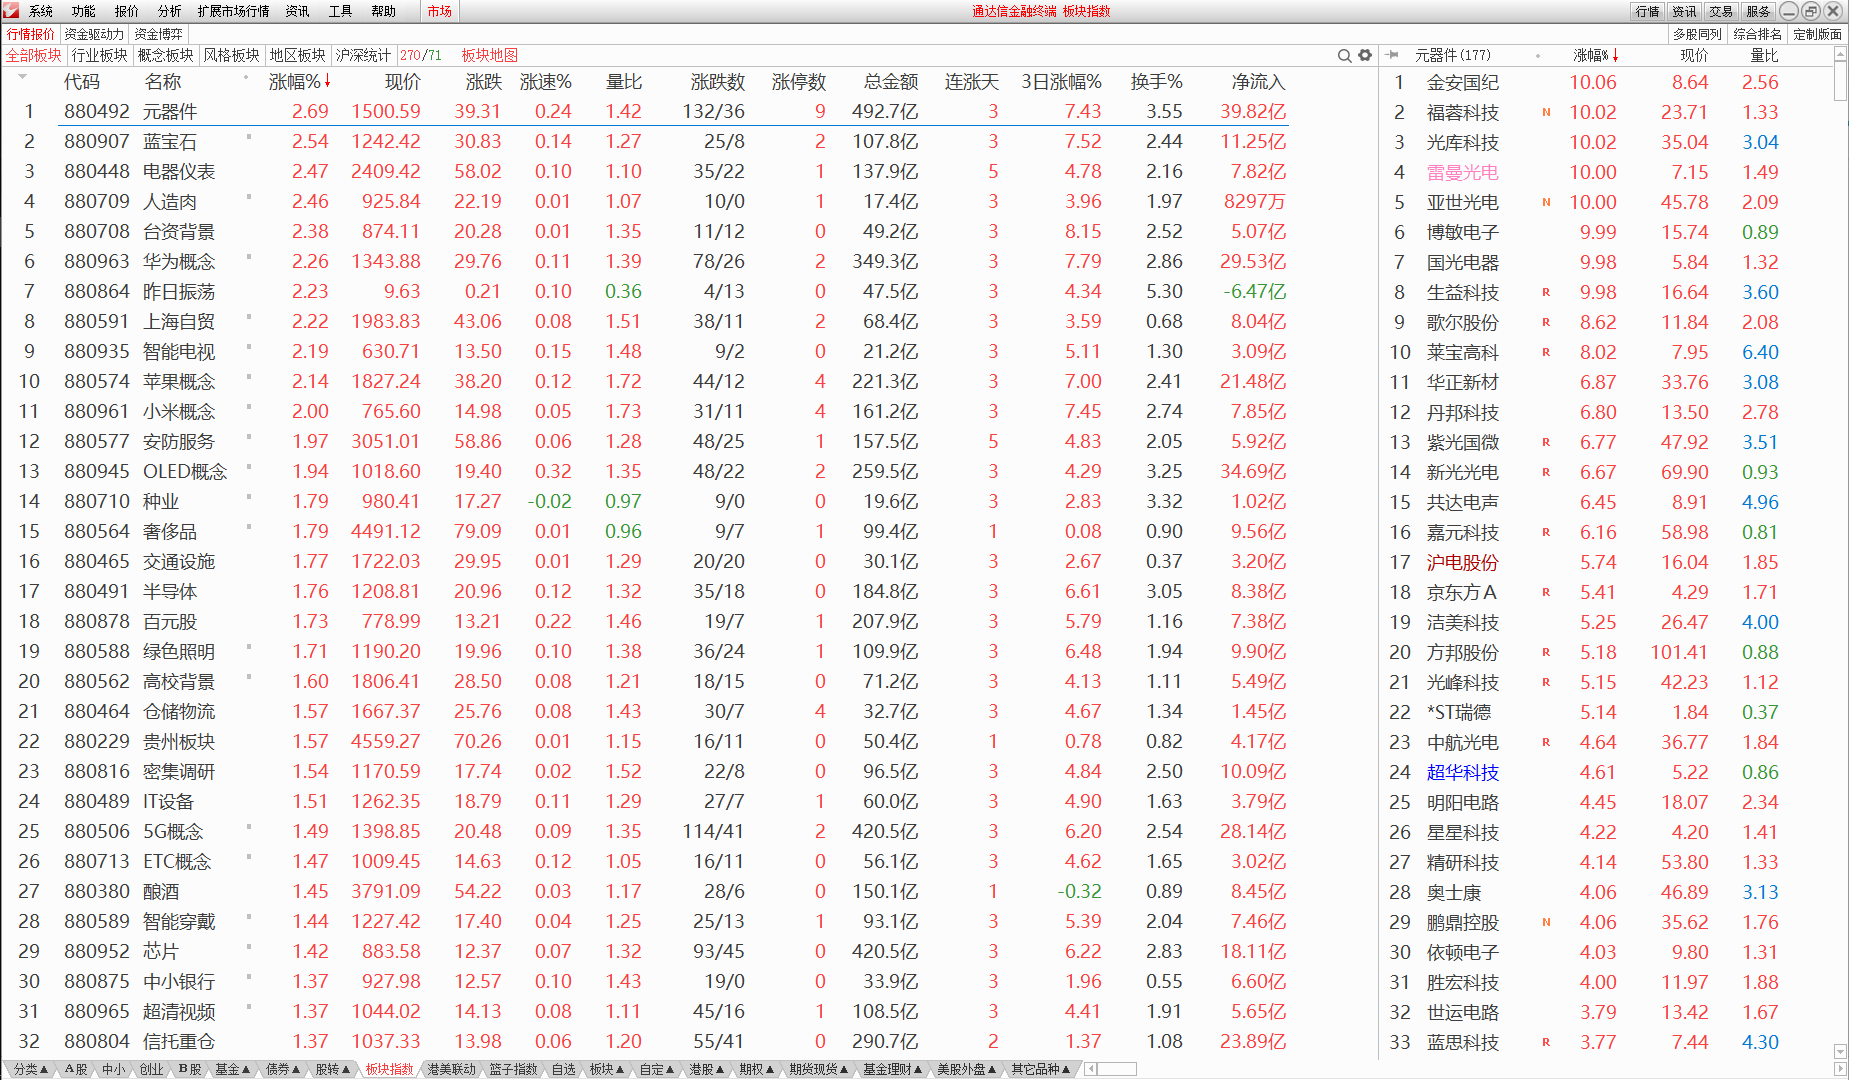The height and width of the screenshot is (1080, 1849).
Task: Click the application logo icon
Action: point(11,11)
